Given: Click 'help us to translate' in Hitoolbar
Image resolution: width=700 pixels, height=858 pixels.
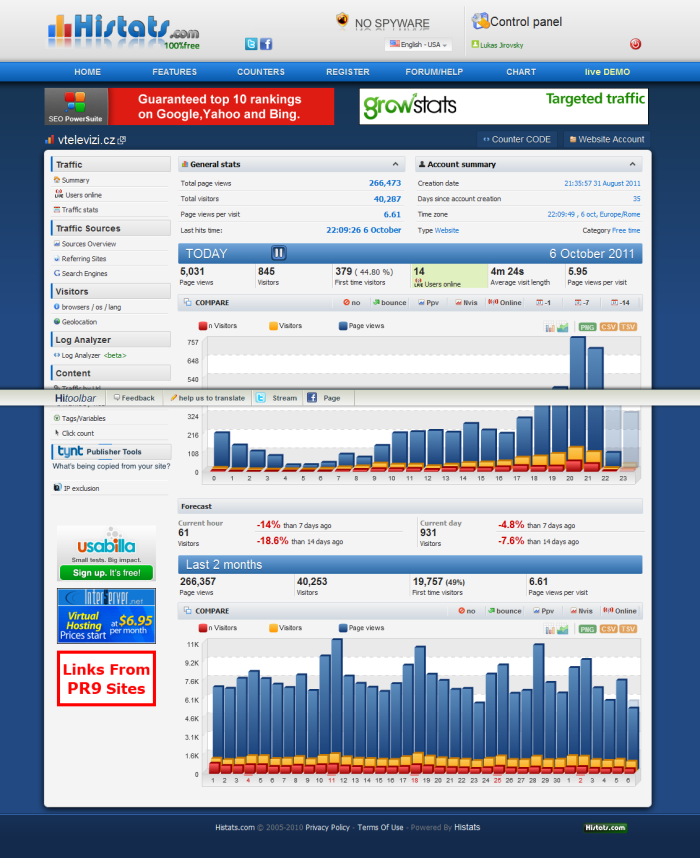Looking at the screenshot, I should click(207, 398).
